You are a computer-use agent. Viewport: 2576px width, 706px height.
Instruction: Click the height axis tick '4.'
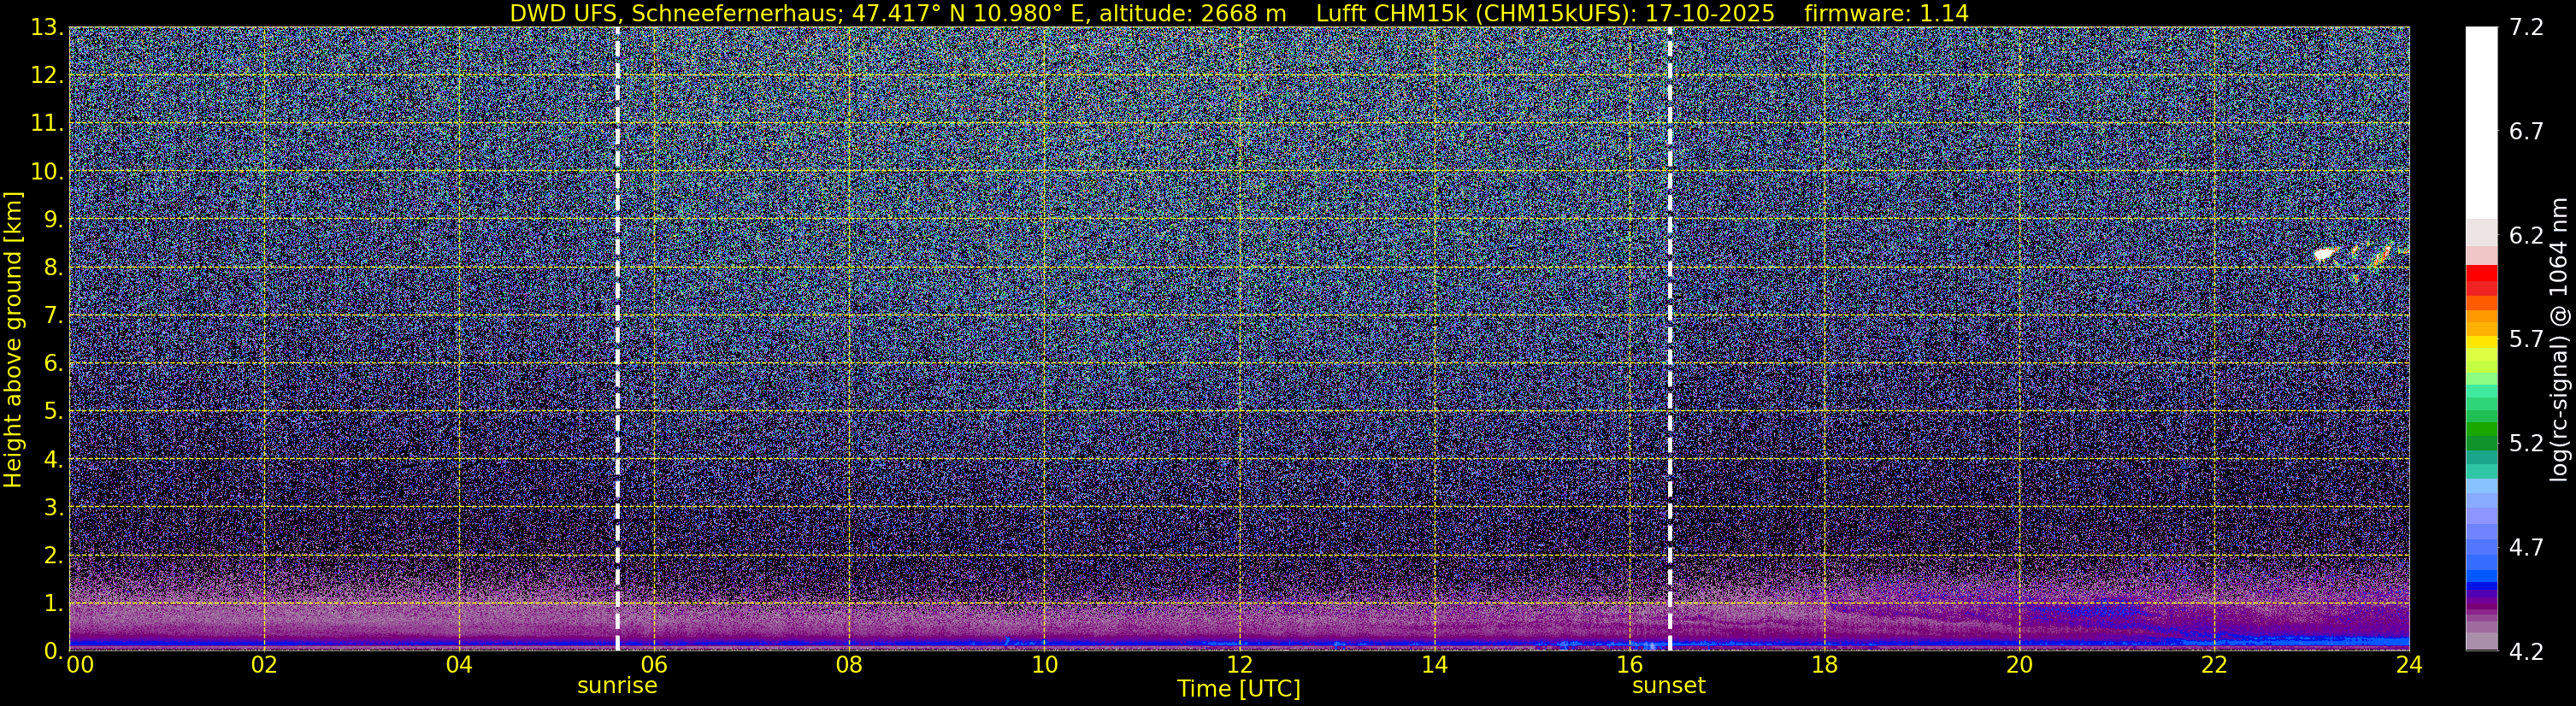pyautogui.click(x=54, y=459)
